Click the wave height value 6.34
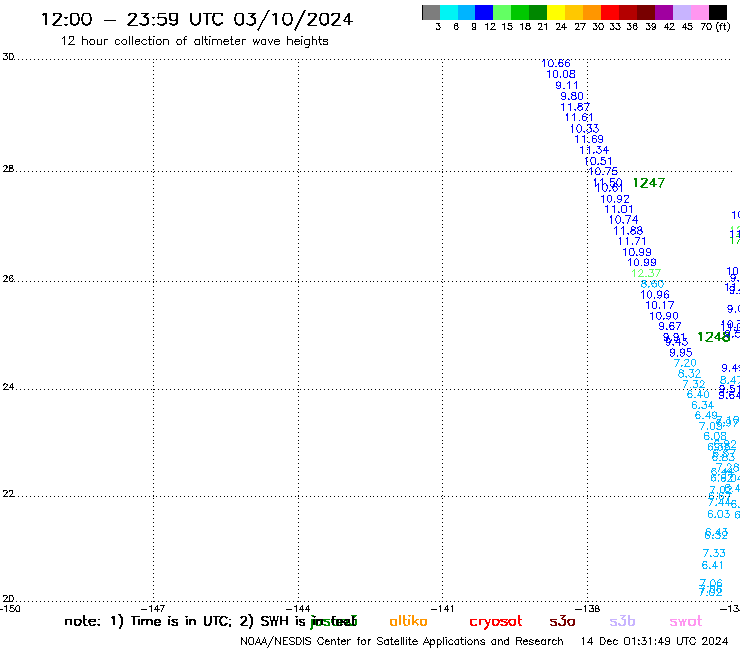This screenshot has width=740, height=650. pos(703,405)
